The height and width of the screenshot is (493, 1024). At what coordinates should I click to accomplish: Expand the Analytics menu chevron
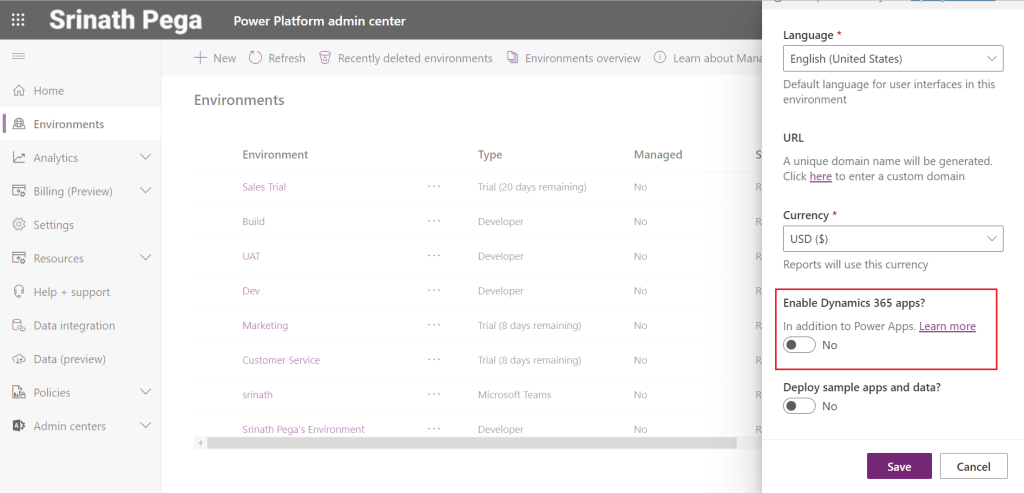pyautogui.click(x=145, y=158)
